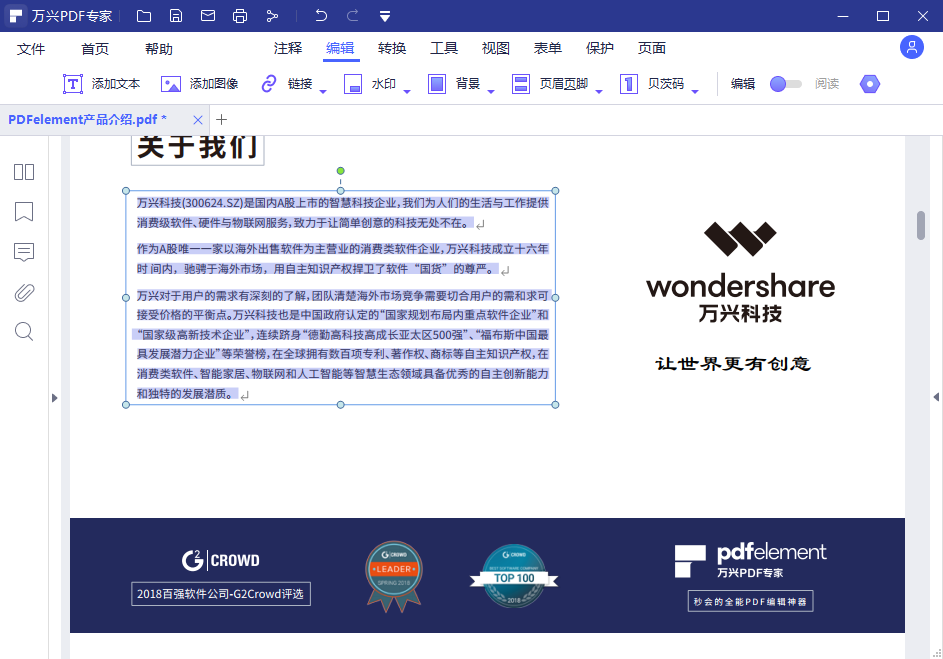The width and height of the screenshot is (943, 659).
Task: Click the 水印 watermark icon
Action: click(353, 84)
